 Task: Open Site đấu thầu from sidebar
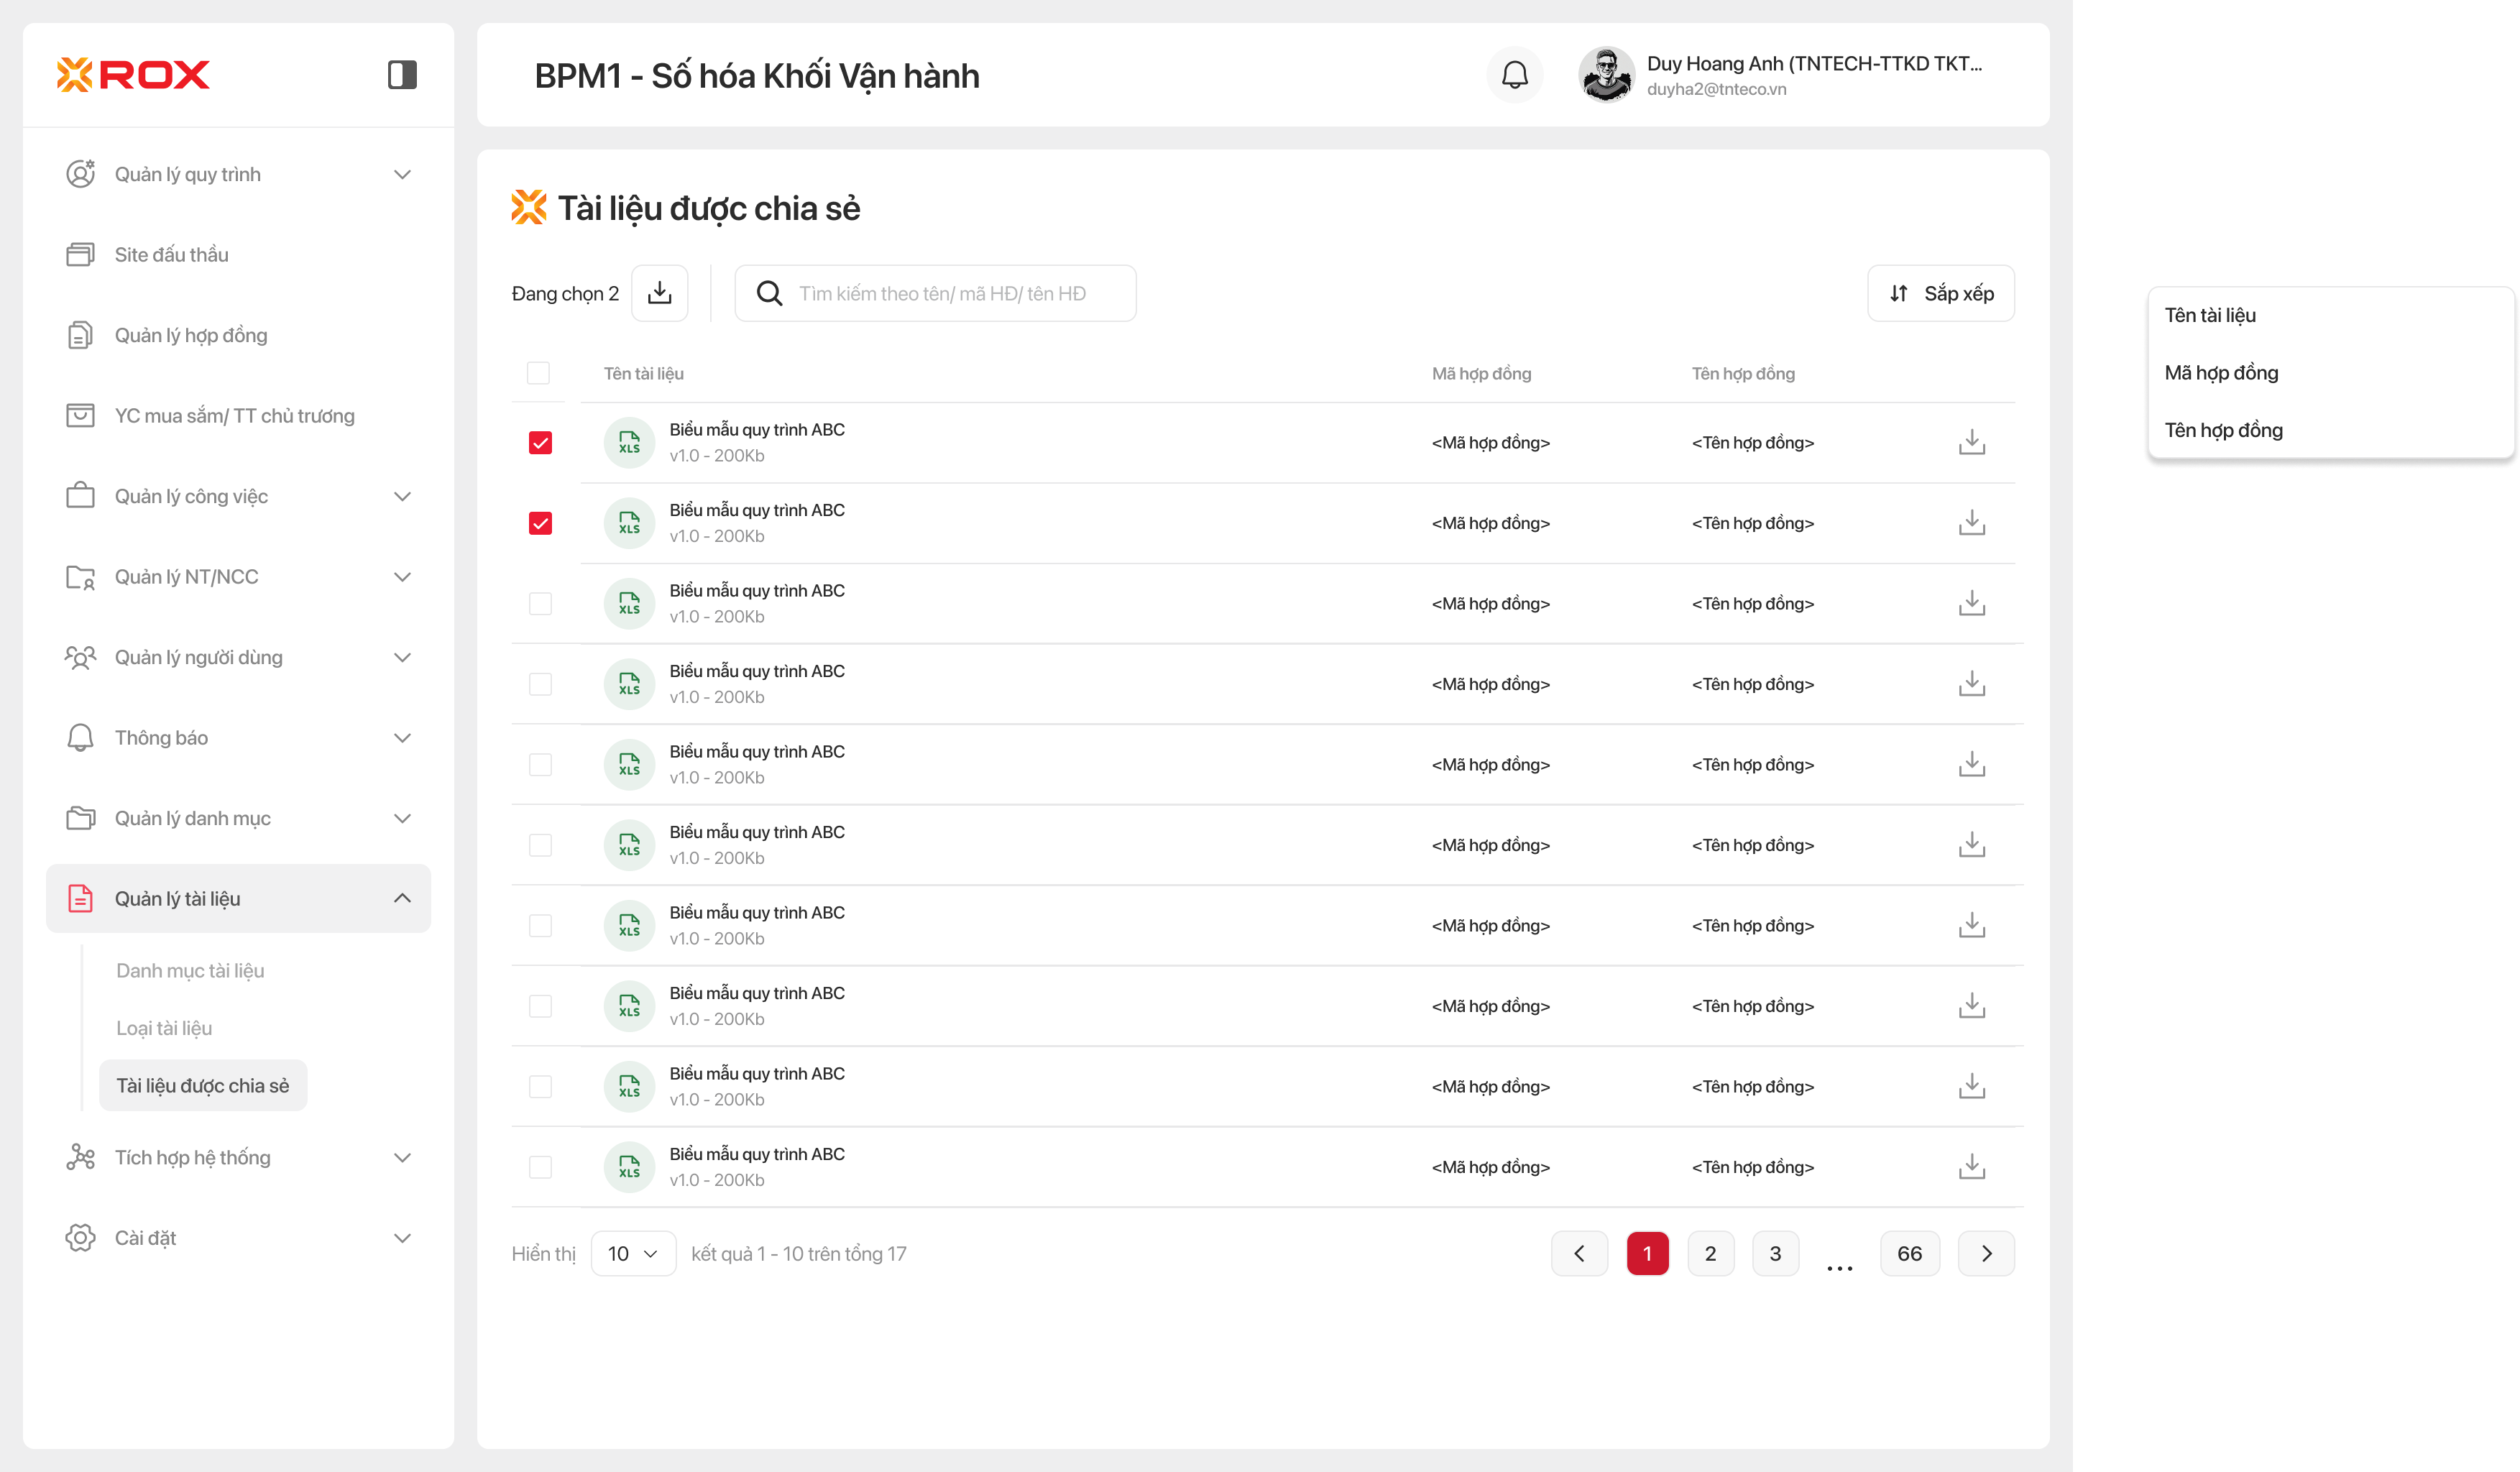tap(171, 254)
